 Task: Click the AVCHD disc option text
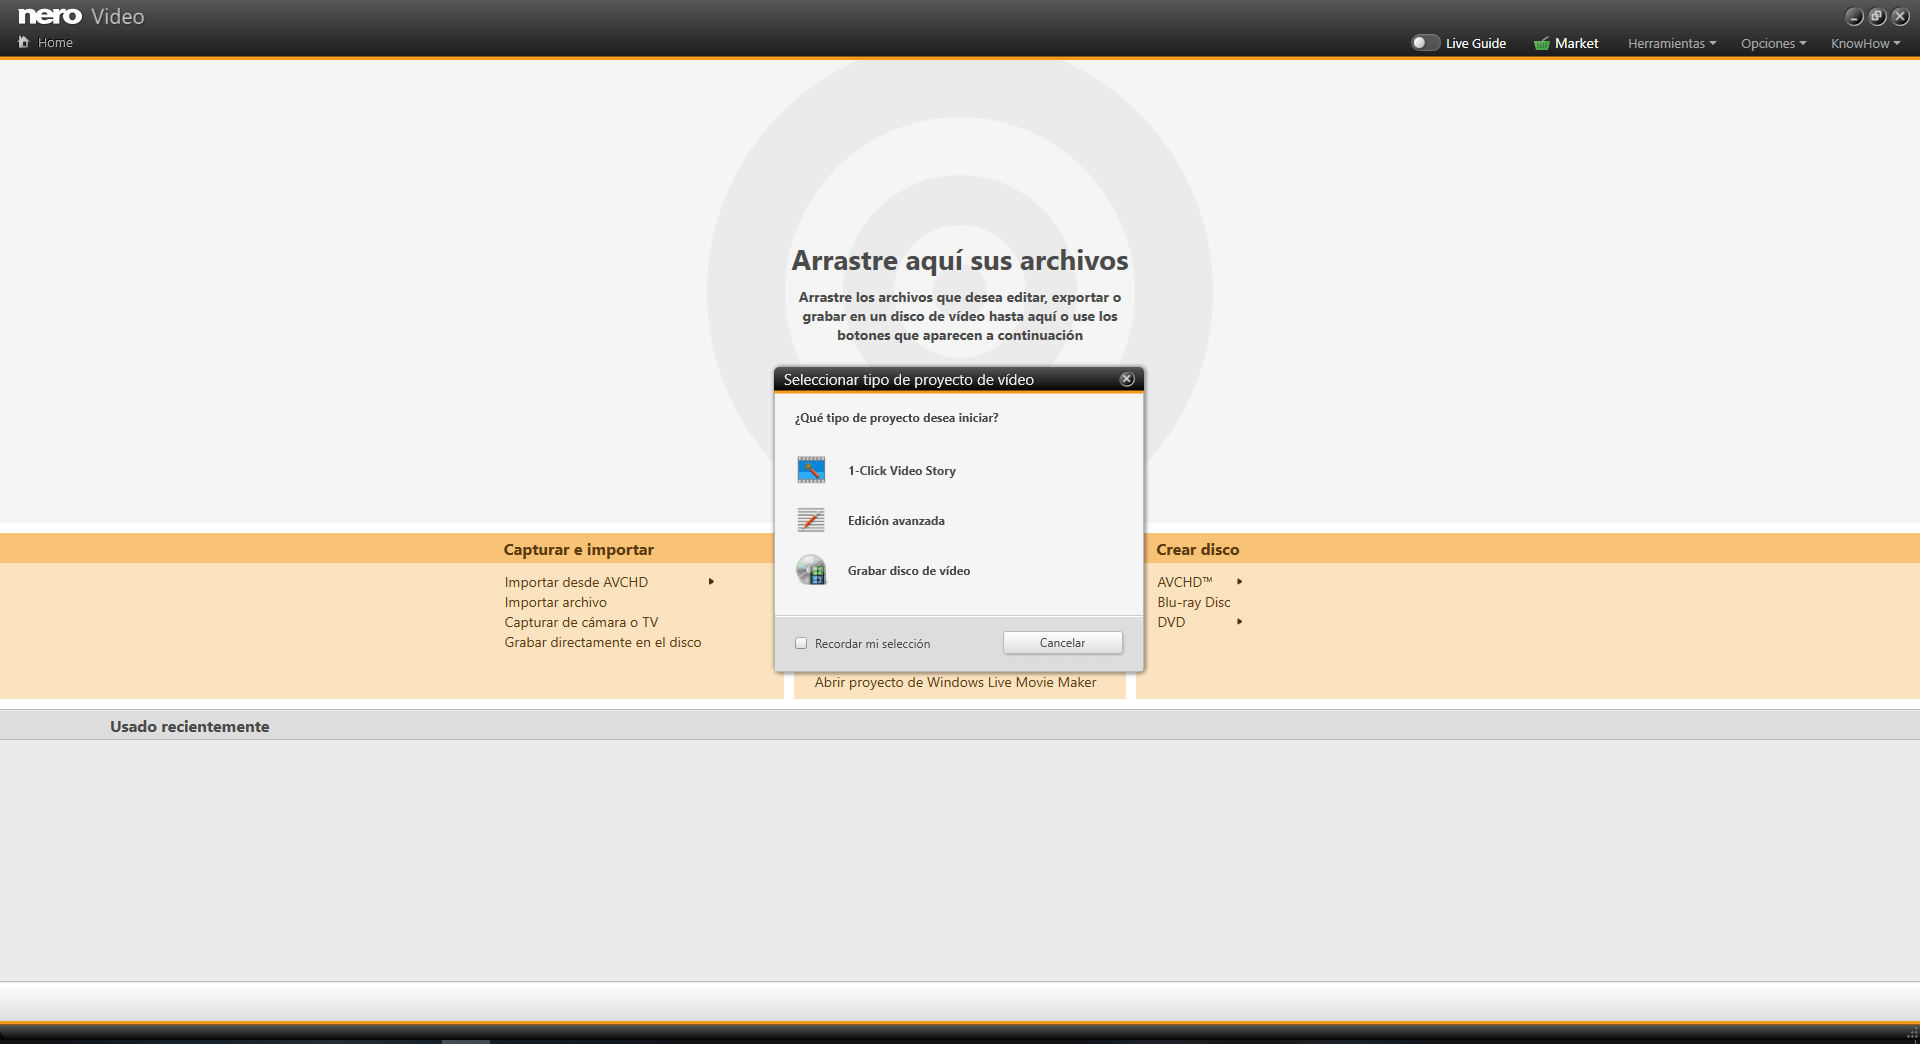[1185, 582]
